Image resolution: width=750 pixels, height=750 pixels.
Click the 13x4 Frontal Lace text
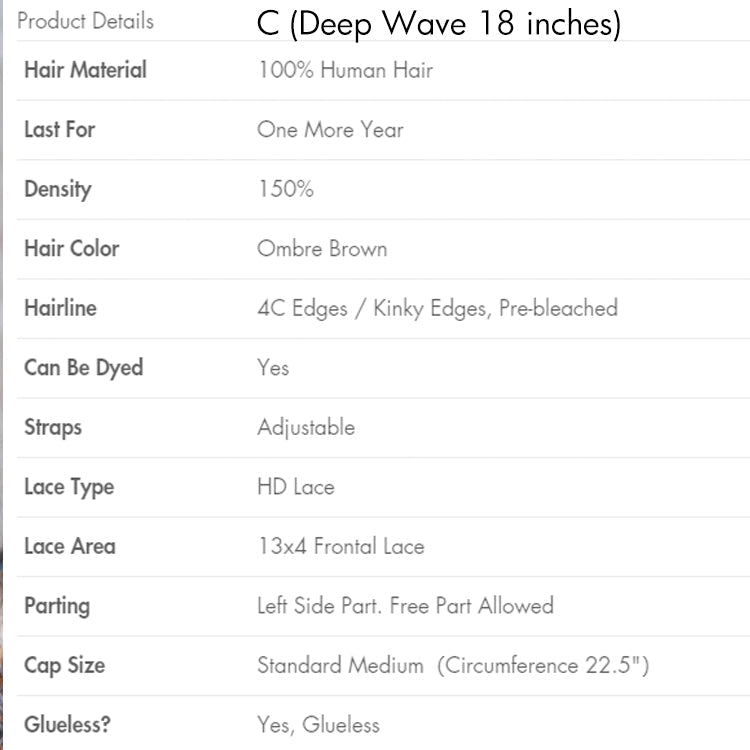click(341, 546)
